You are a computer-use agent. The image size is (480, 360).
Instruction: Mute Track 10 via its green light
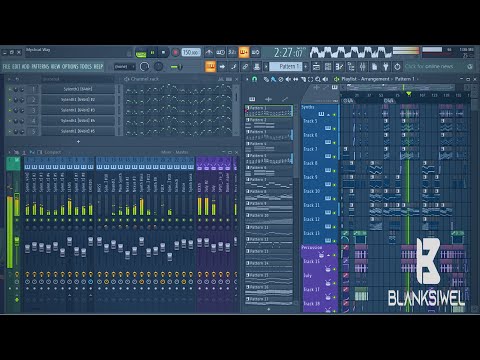[335, 198]
